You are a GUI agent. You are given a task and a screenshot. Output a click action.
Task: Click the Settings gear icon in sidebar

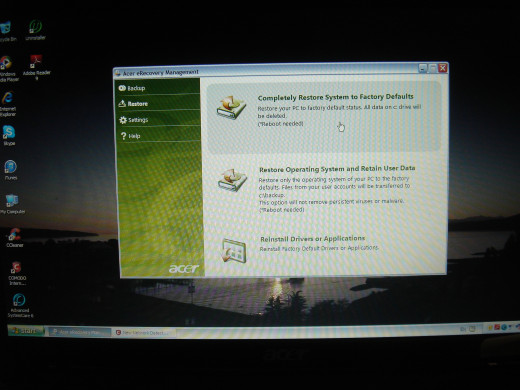click(x=123, y=120)
